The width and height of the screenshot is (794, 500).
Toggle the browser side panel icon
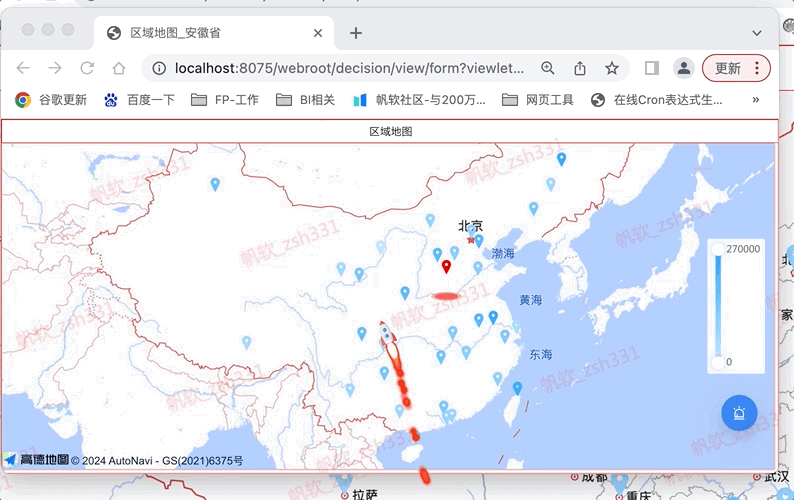click(x=652, y=68)
